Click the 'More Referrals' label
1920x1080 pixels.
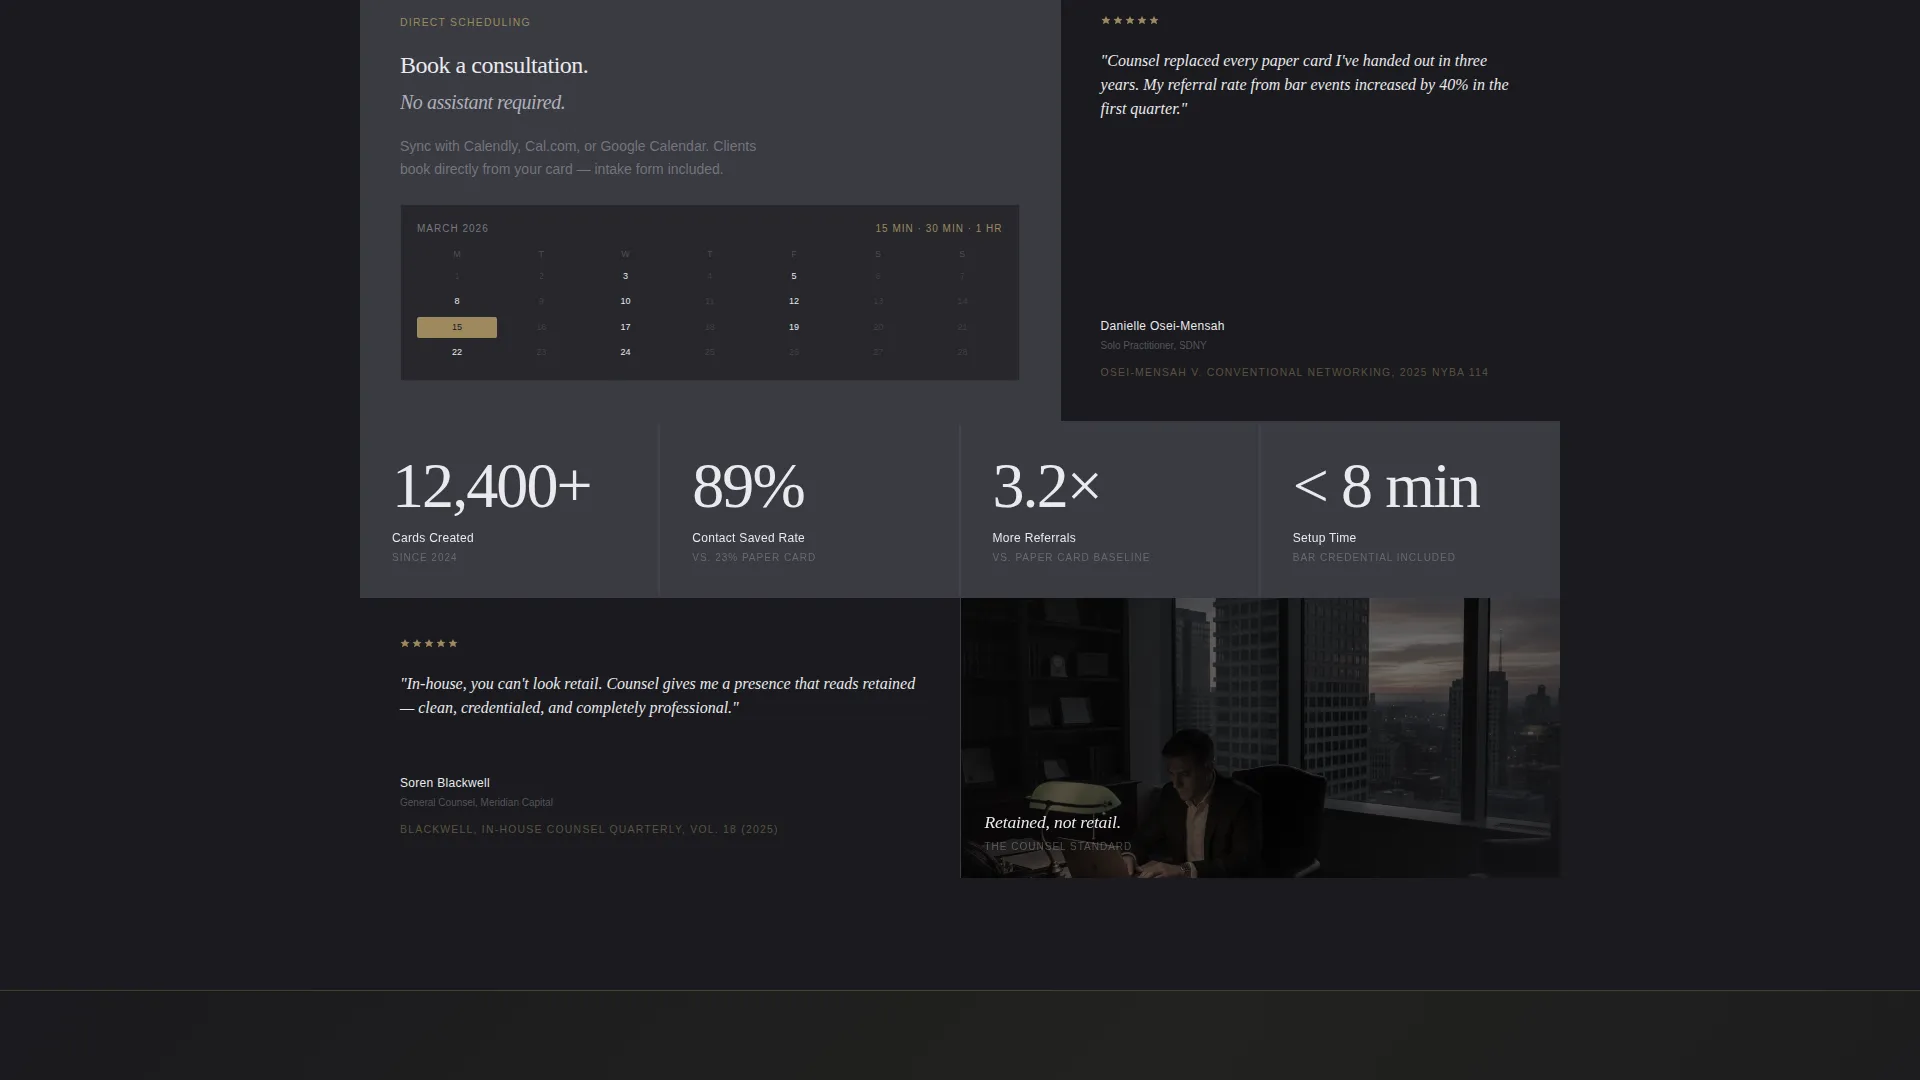coord(1034,538)
